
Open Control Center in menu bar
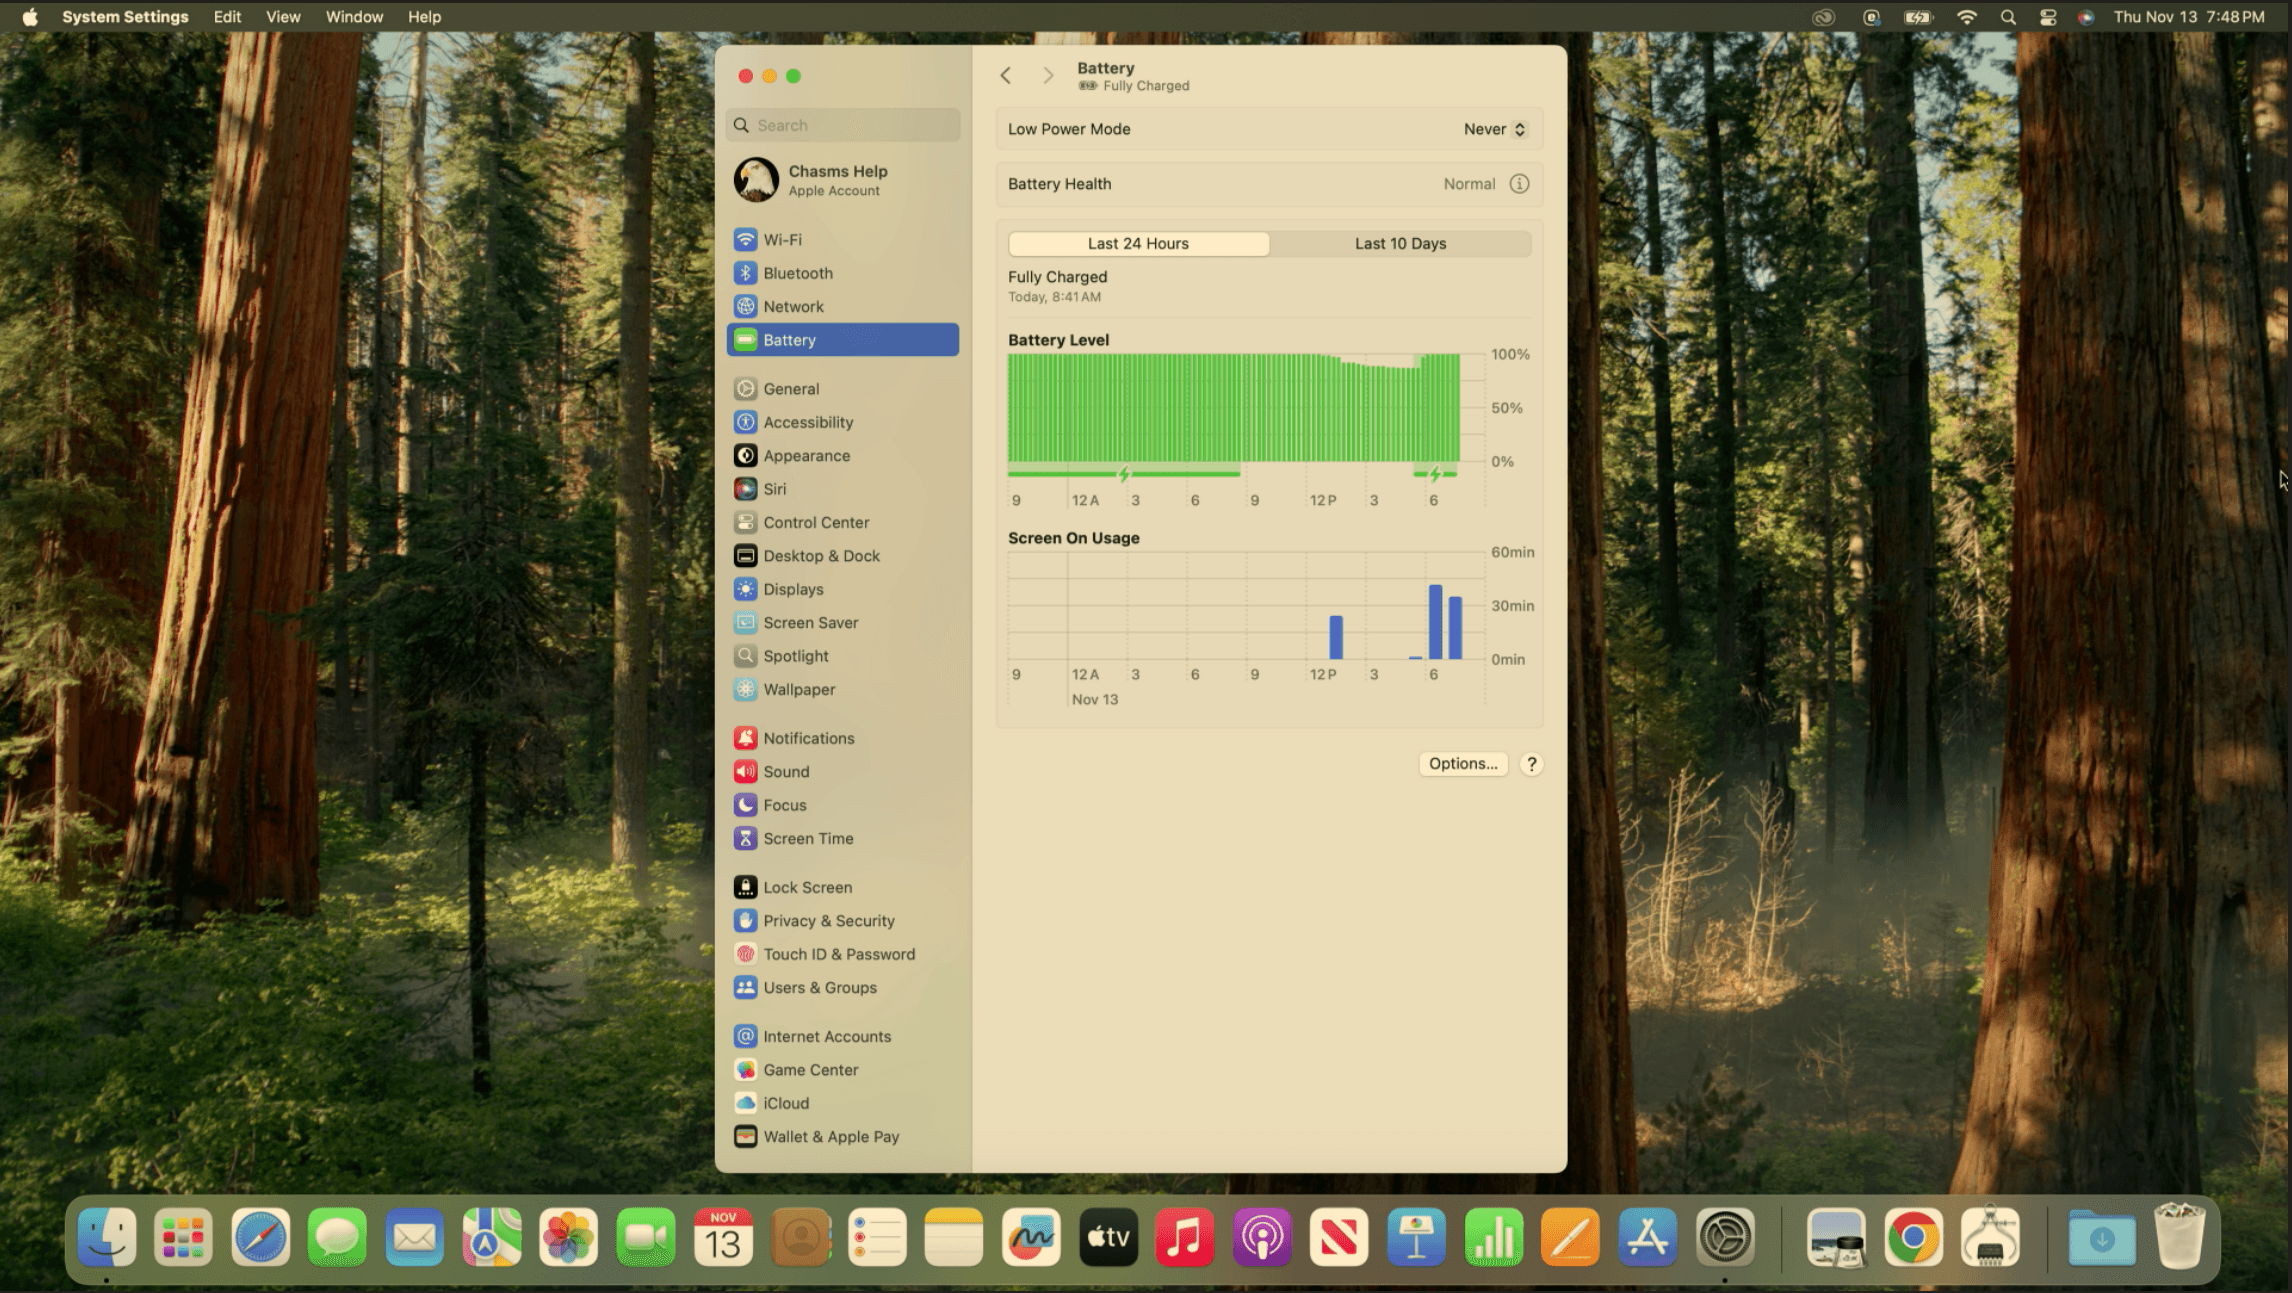click(2047, 17)
